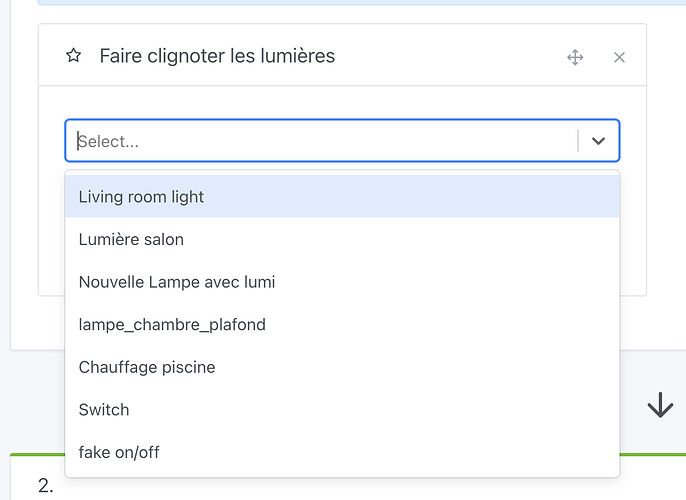Click the move handle icon on the action card

point(575,57)
